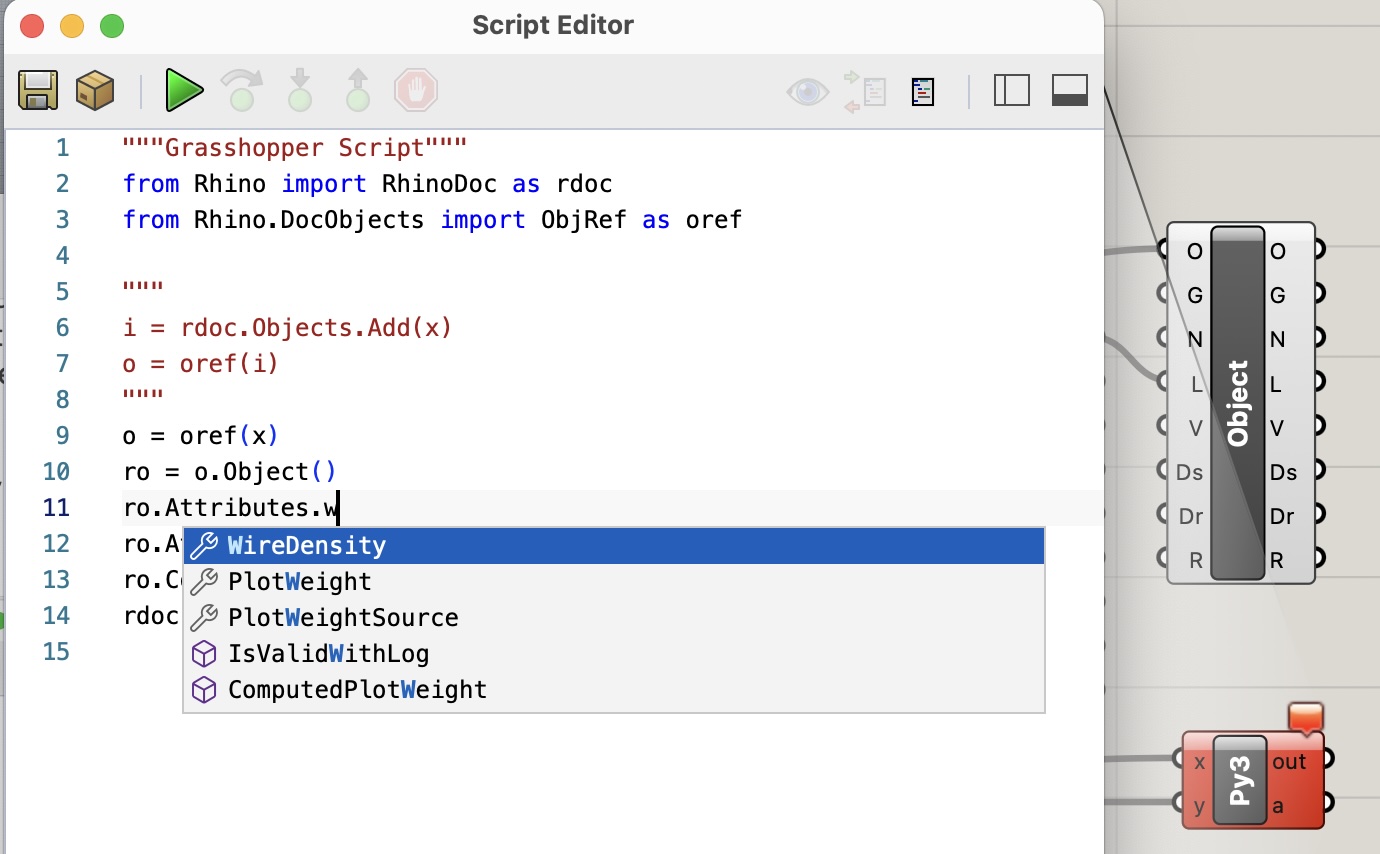Click the V output port of Object component

coord(1319,425)
